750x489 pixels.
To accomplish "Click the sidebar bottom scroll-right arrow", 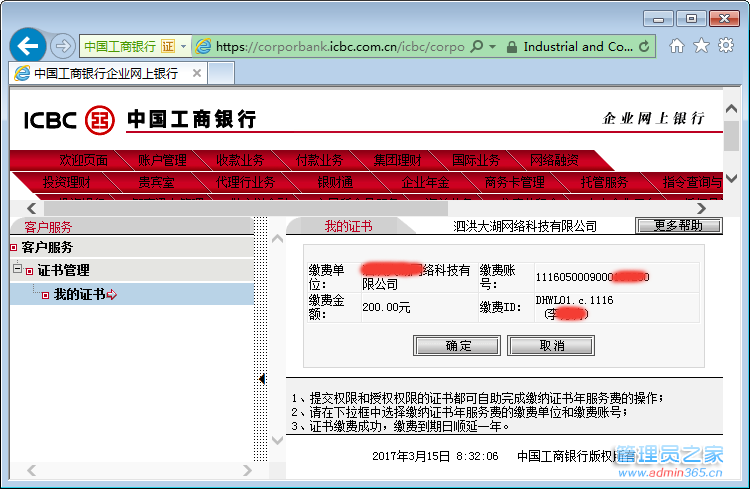I will pos(247,470).
